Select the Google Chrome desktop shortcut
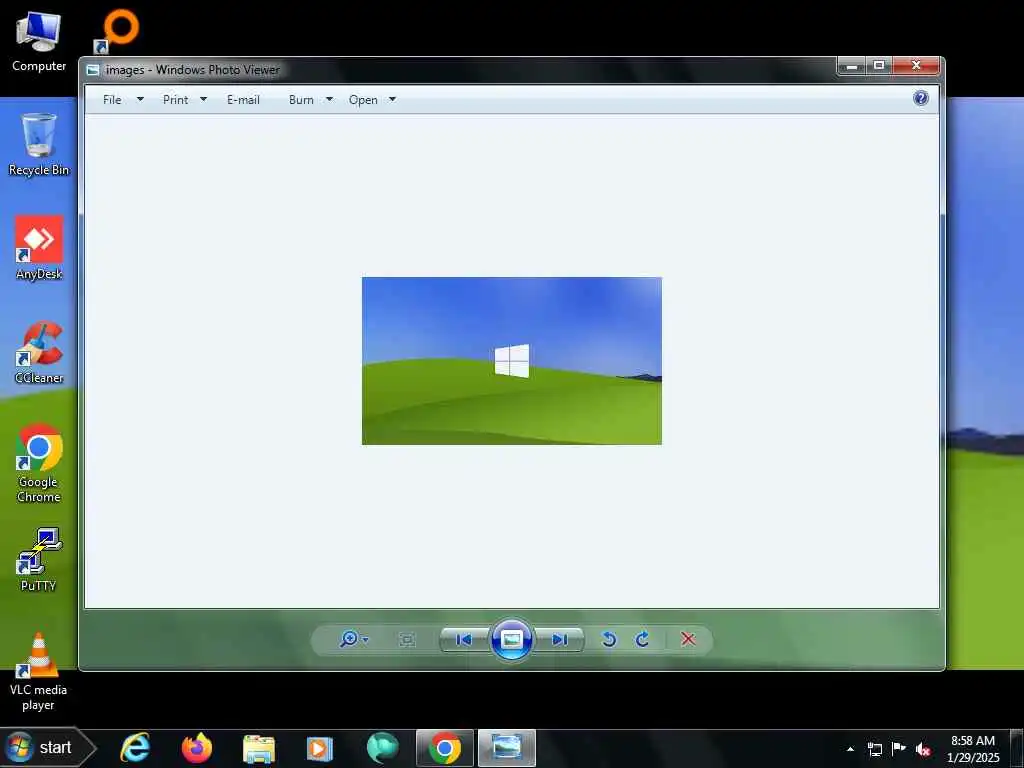This screenshot has height=768, width=1024. tap(39, 463)
